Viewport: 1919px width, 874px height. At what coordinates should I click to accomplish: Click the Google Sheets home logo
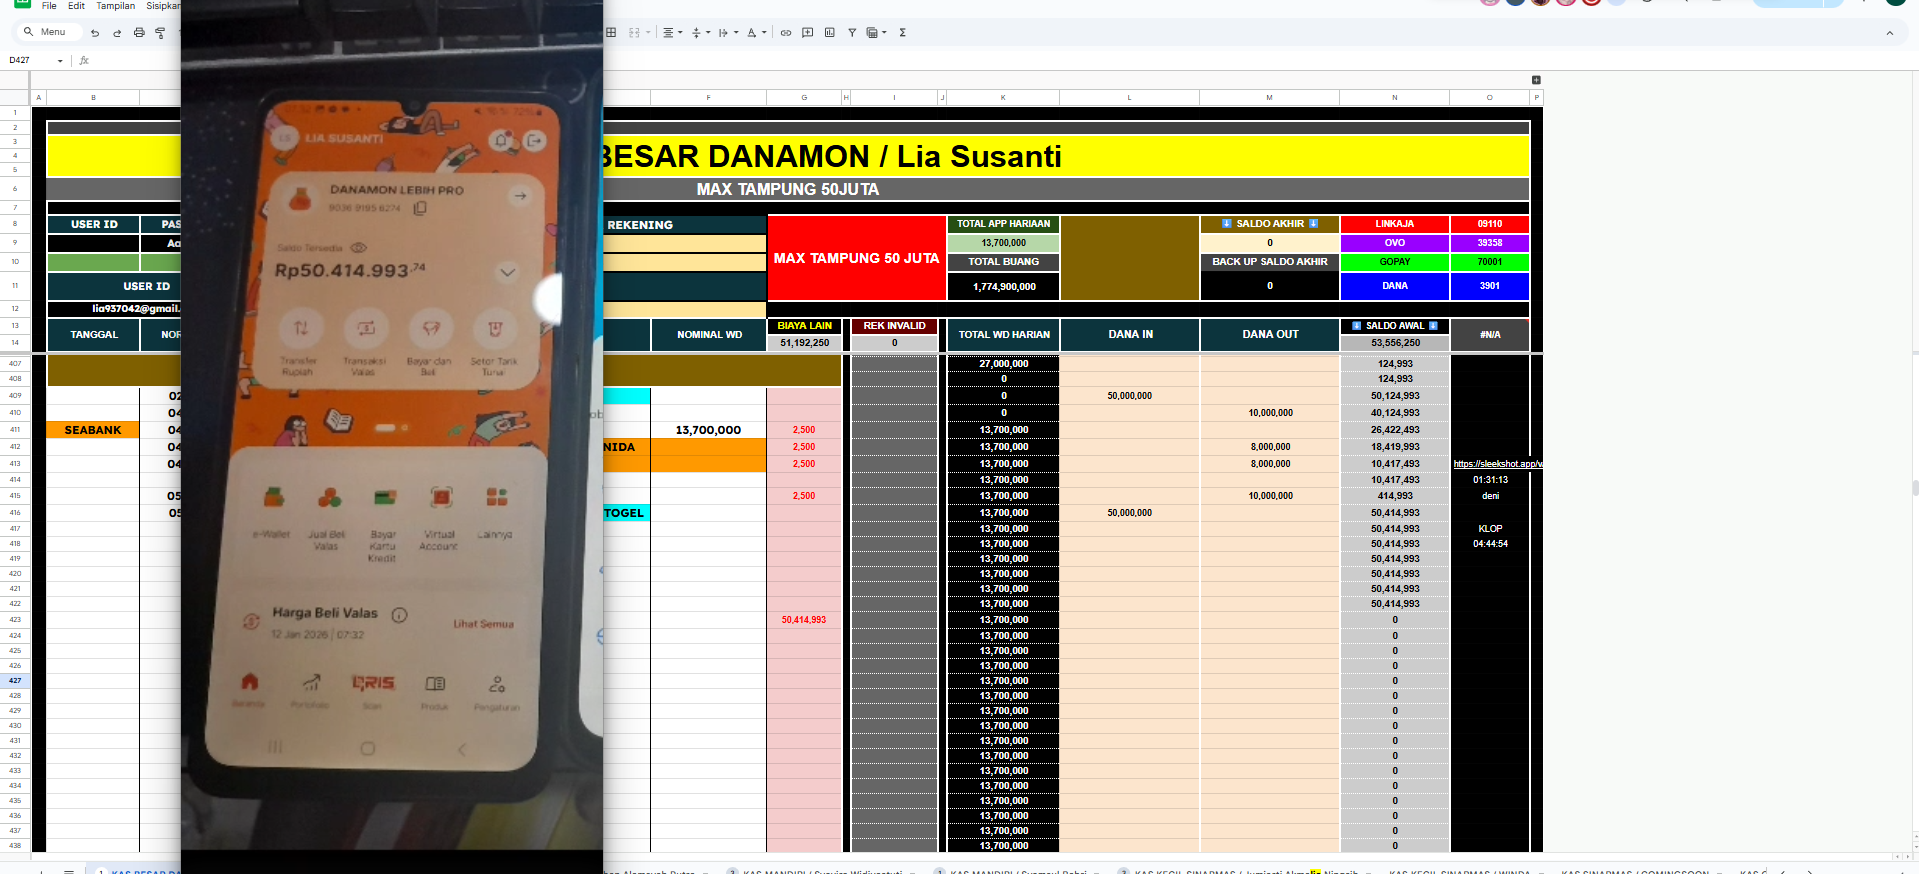point(22,3)
